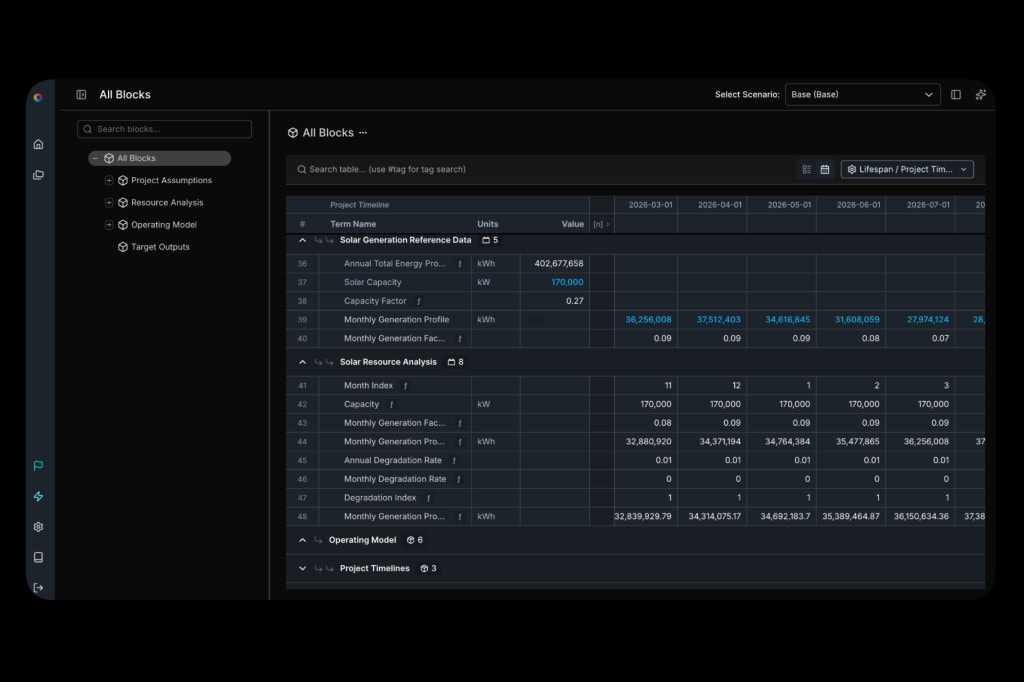
Task: Open the All Blocks ellipsis menu
Action: point(362,132)
